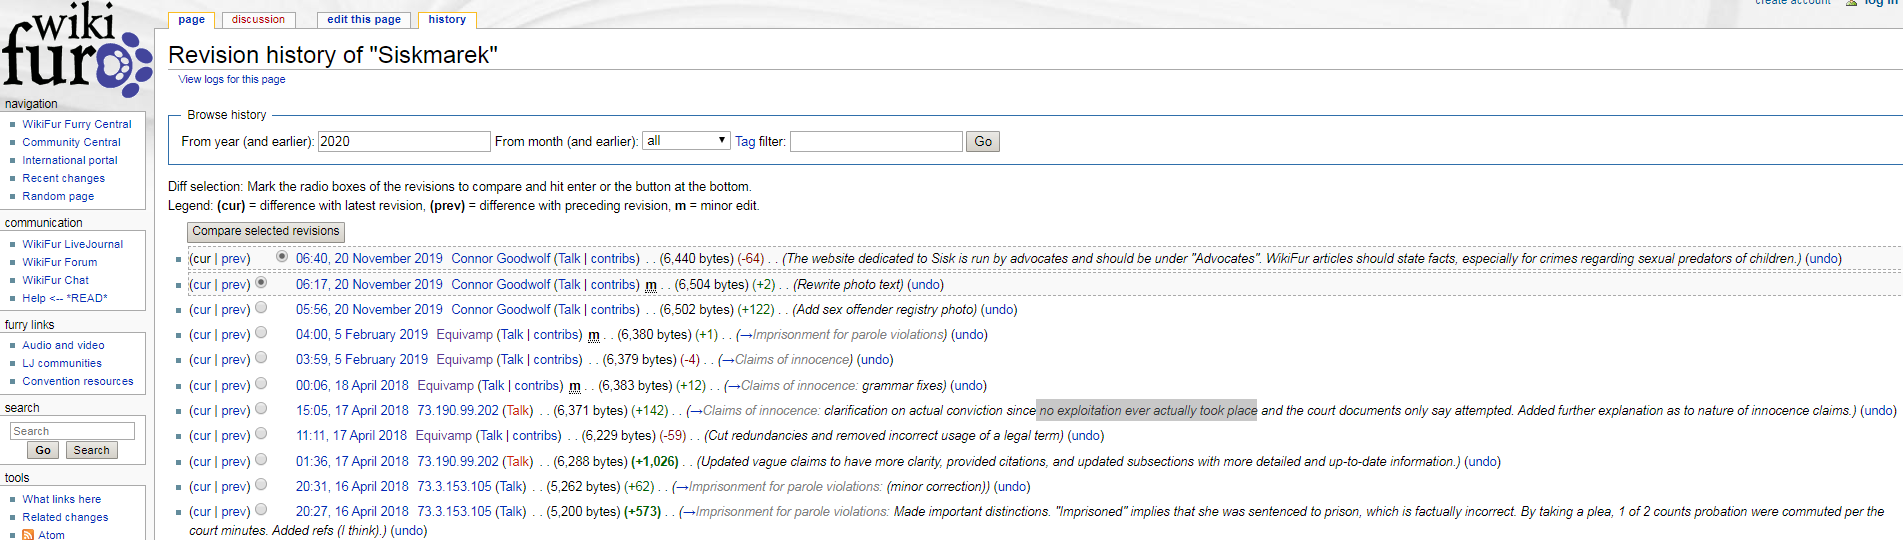The height and width of the screenshot is (540, 1903).
Task: Open Help READ link
Action: tap(64, 298)
